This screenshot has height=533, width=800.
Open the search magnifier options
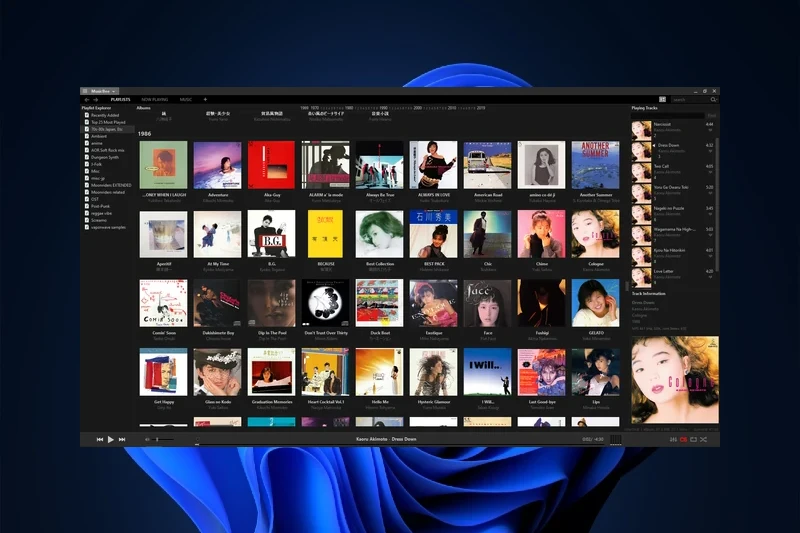coord(714,99)
